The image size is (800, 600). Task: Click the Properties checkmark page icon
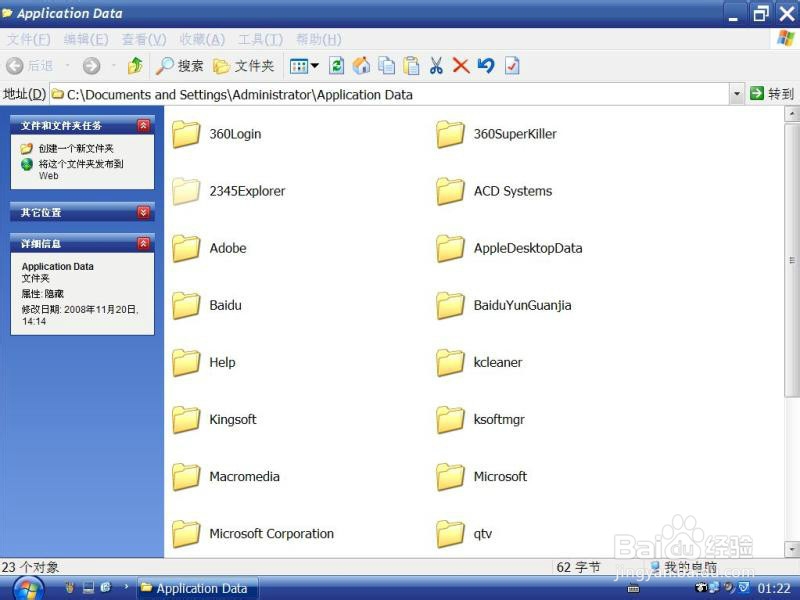512,66
